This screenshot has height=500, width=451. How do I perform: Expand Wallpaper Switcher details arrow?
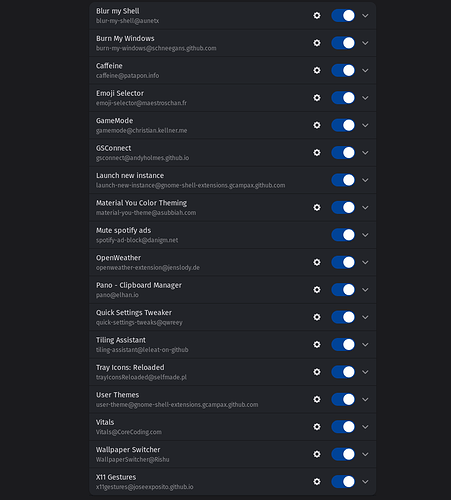365,454
